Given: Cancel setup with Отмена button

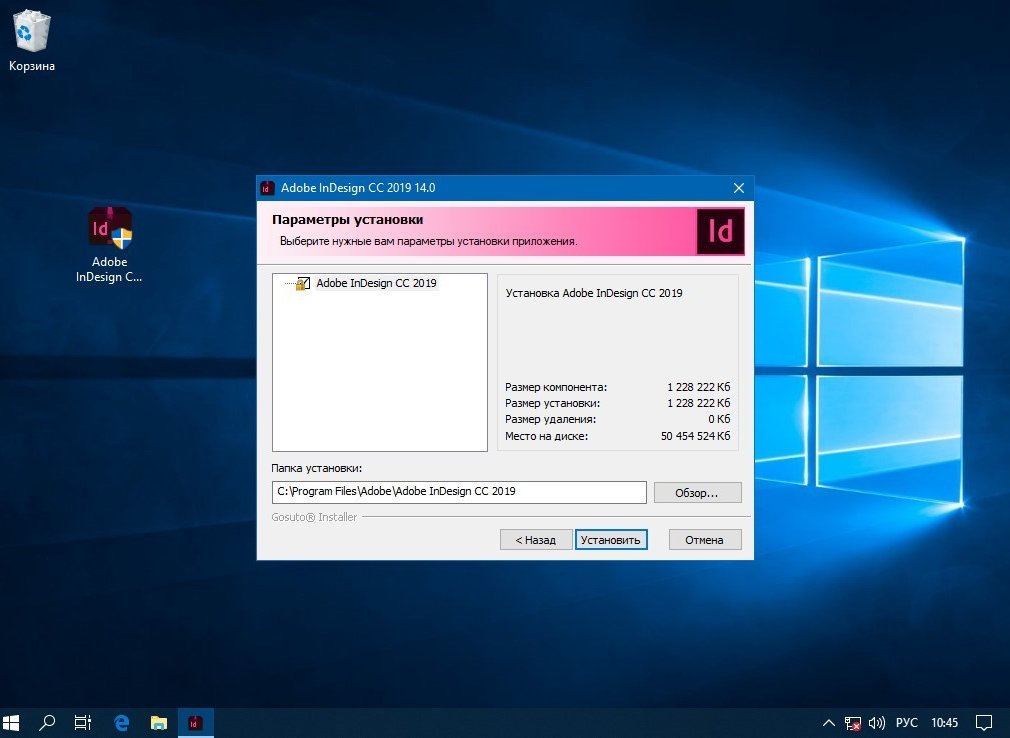Looking at the screenshot, I should (x=705, y=540).
